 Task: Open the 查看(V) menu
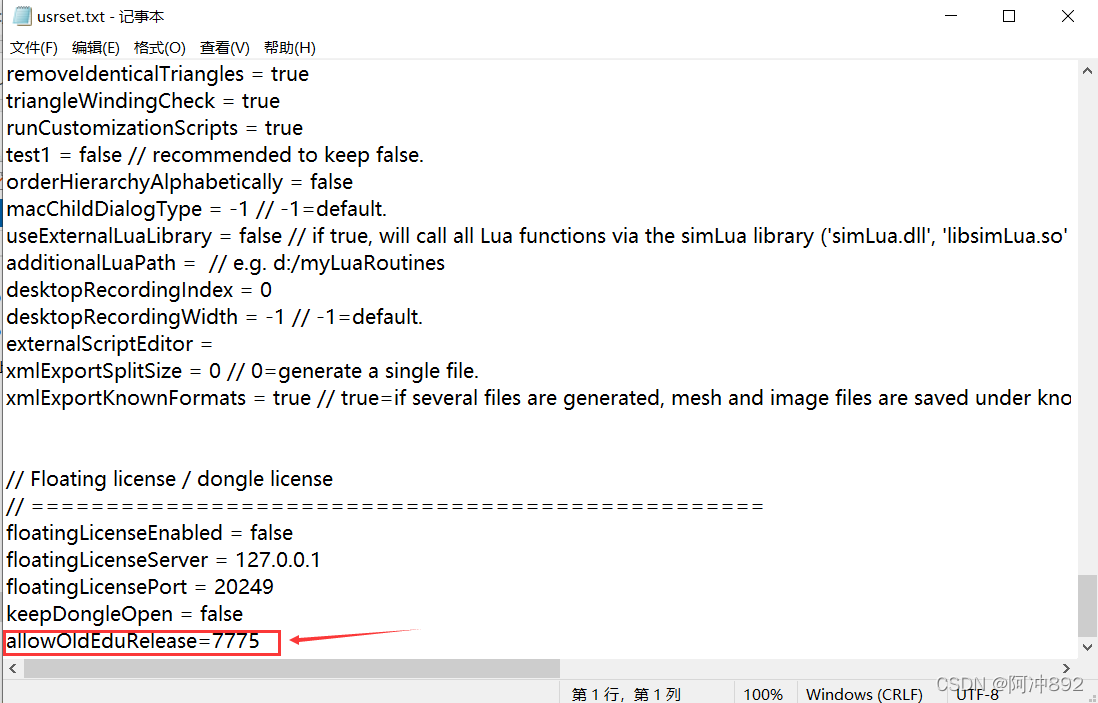[x=225, y=48]
